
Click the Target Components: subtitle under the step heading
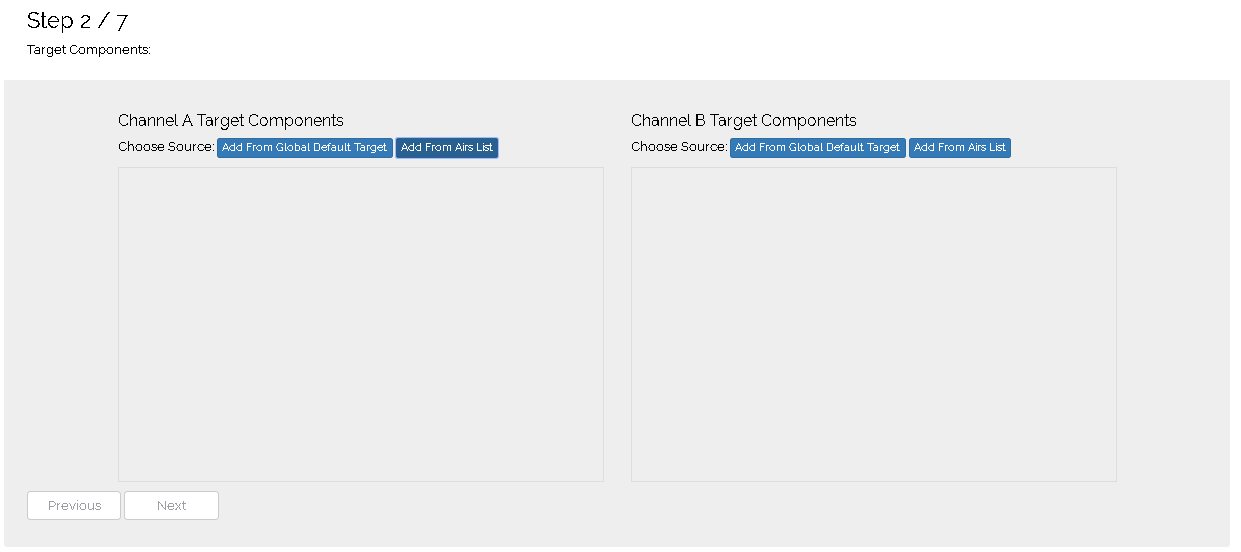click(x=89, y=50)
